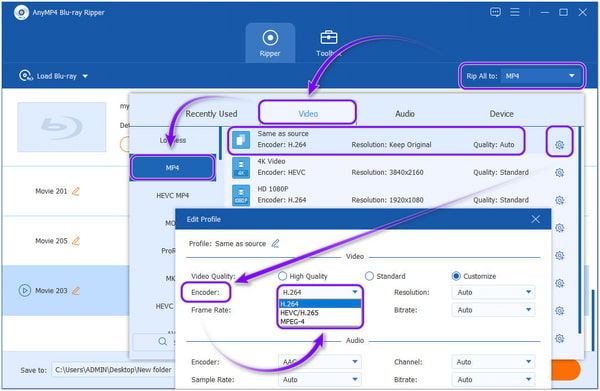The width and height of the screenshot is (600, 391).
Task: Click gear icon level with Bitrate row
Action: click(559, 311)
